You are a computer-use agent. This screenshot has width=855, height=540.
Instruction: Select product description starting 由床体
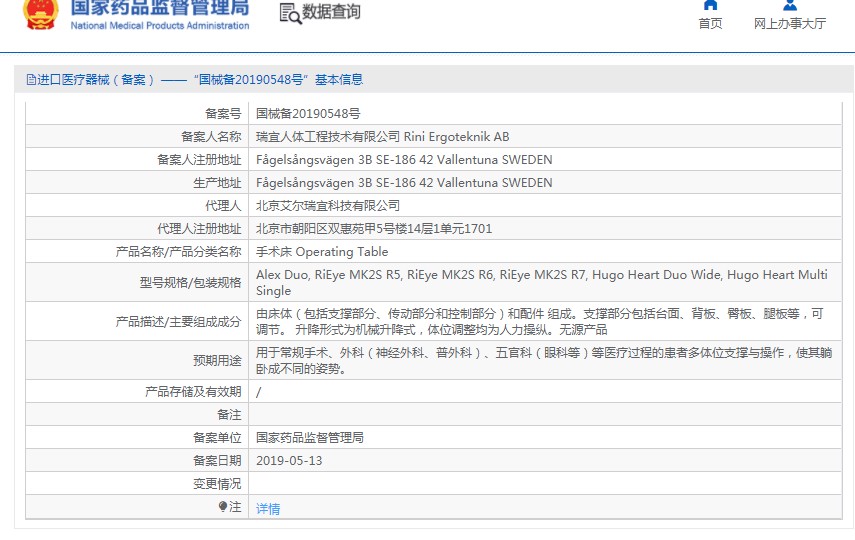pos(540,321)
